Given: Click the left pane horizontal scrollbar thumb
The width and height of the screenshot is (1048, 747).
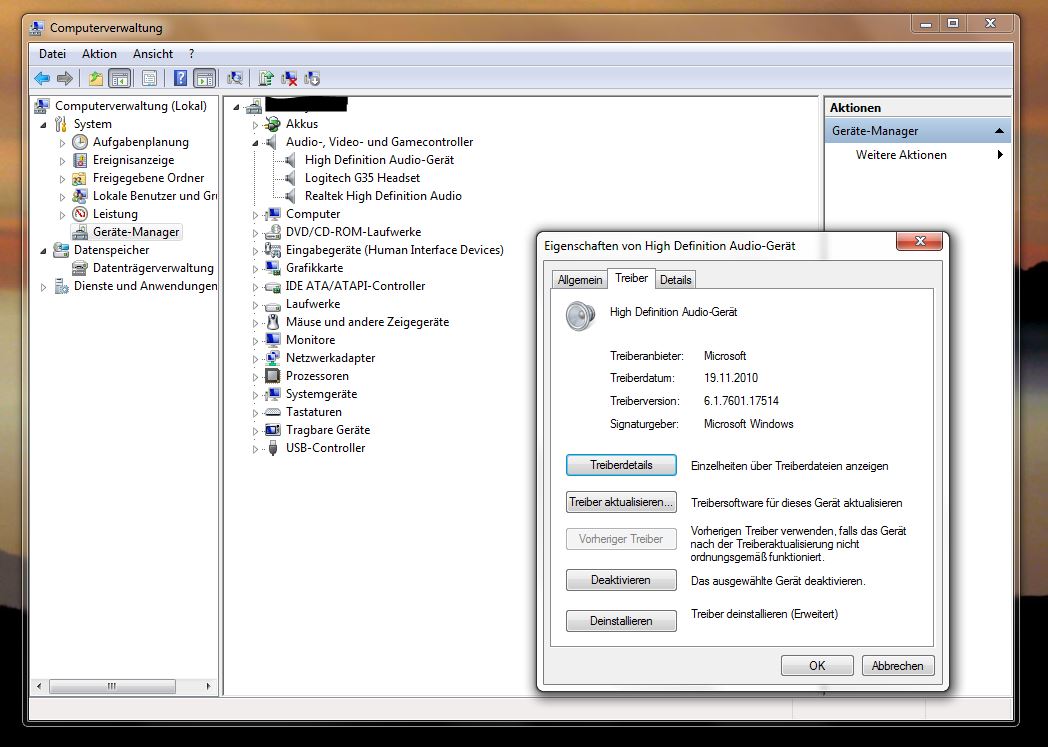Looking at the screenshot, I should coord(112,686).
